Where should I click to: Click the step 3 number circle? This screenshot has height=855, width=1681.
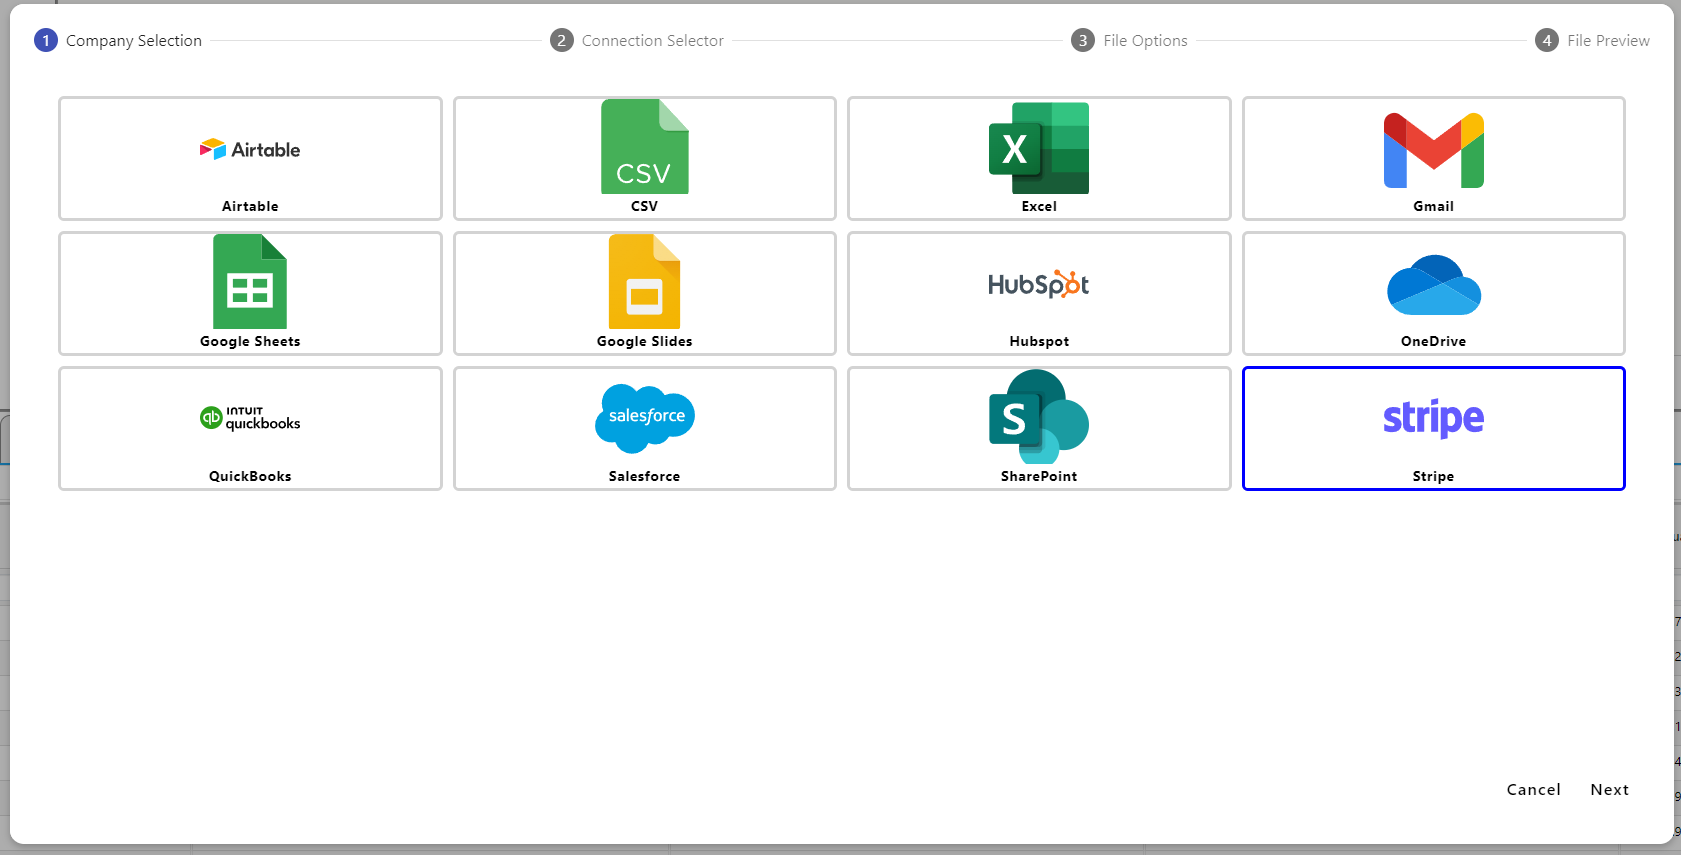1082,40
